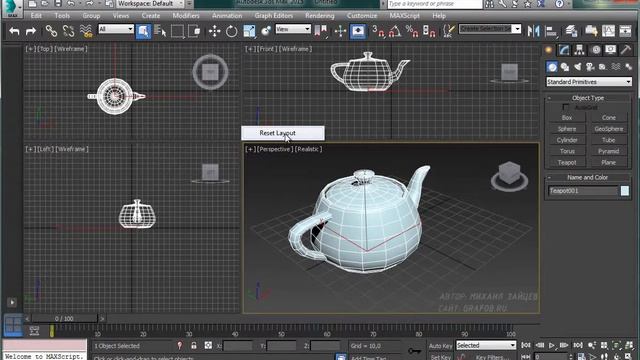640x360 pixels.
Task: Open the Manage Layers icon
Action: click(x=571, y=31)
